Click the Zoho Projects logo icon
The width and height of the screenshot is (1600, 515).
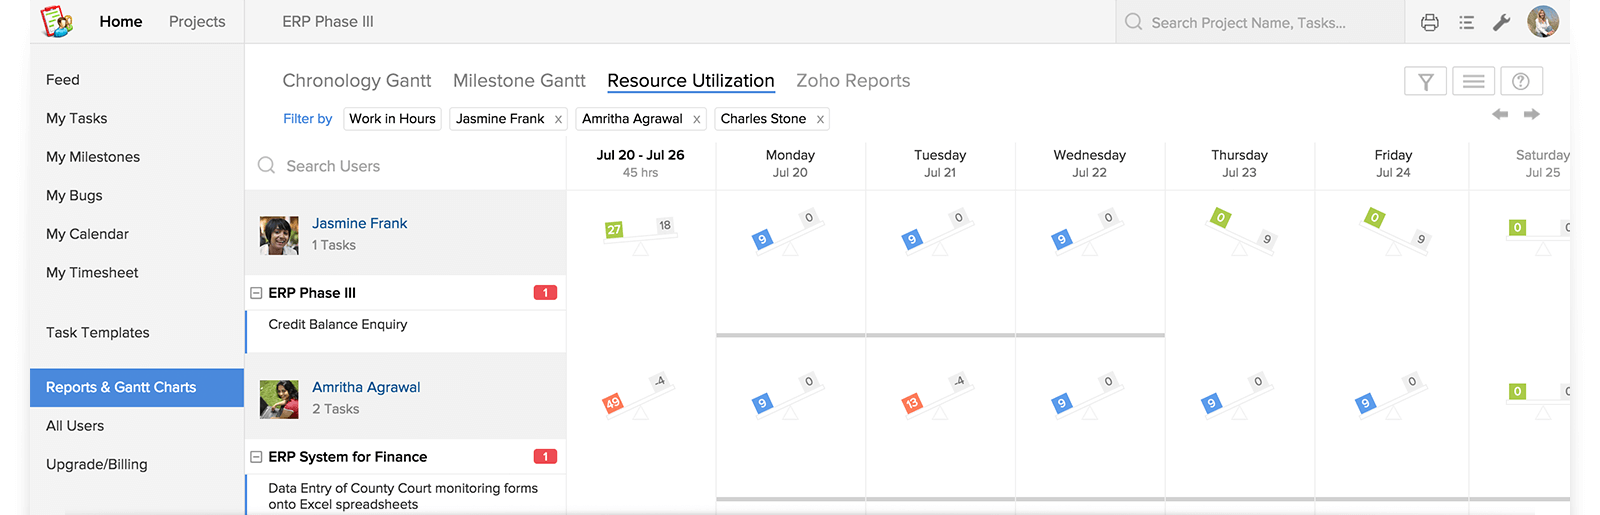[57, 21]
